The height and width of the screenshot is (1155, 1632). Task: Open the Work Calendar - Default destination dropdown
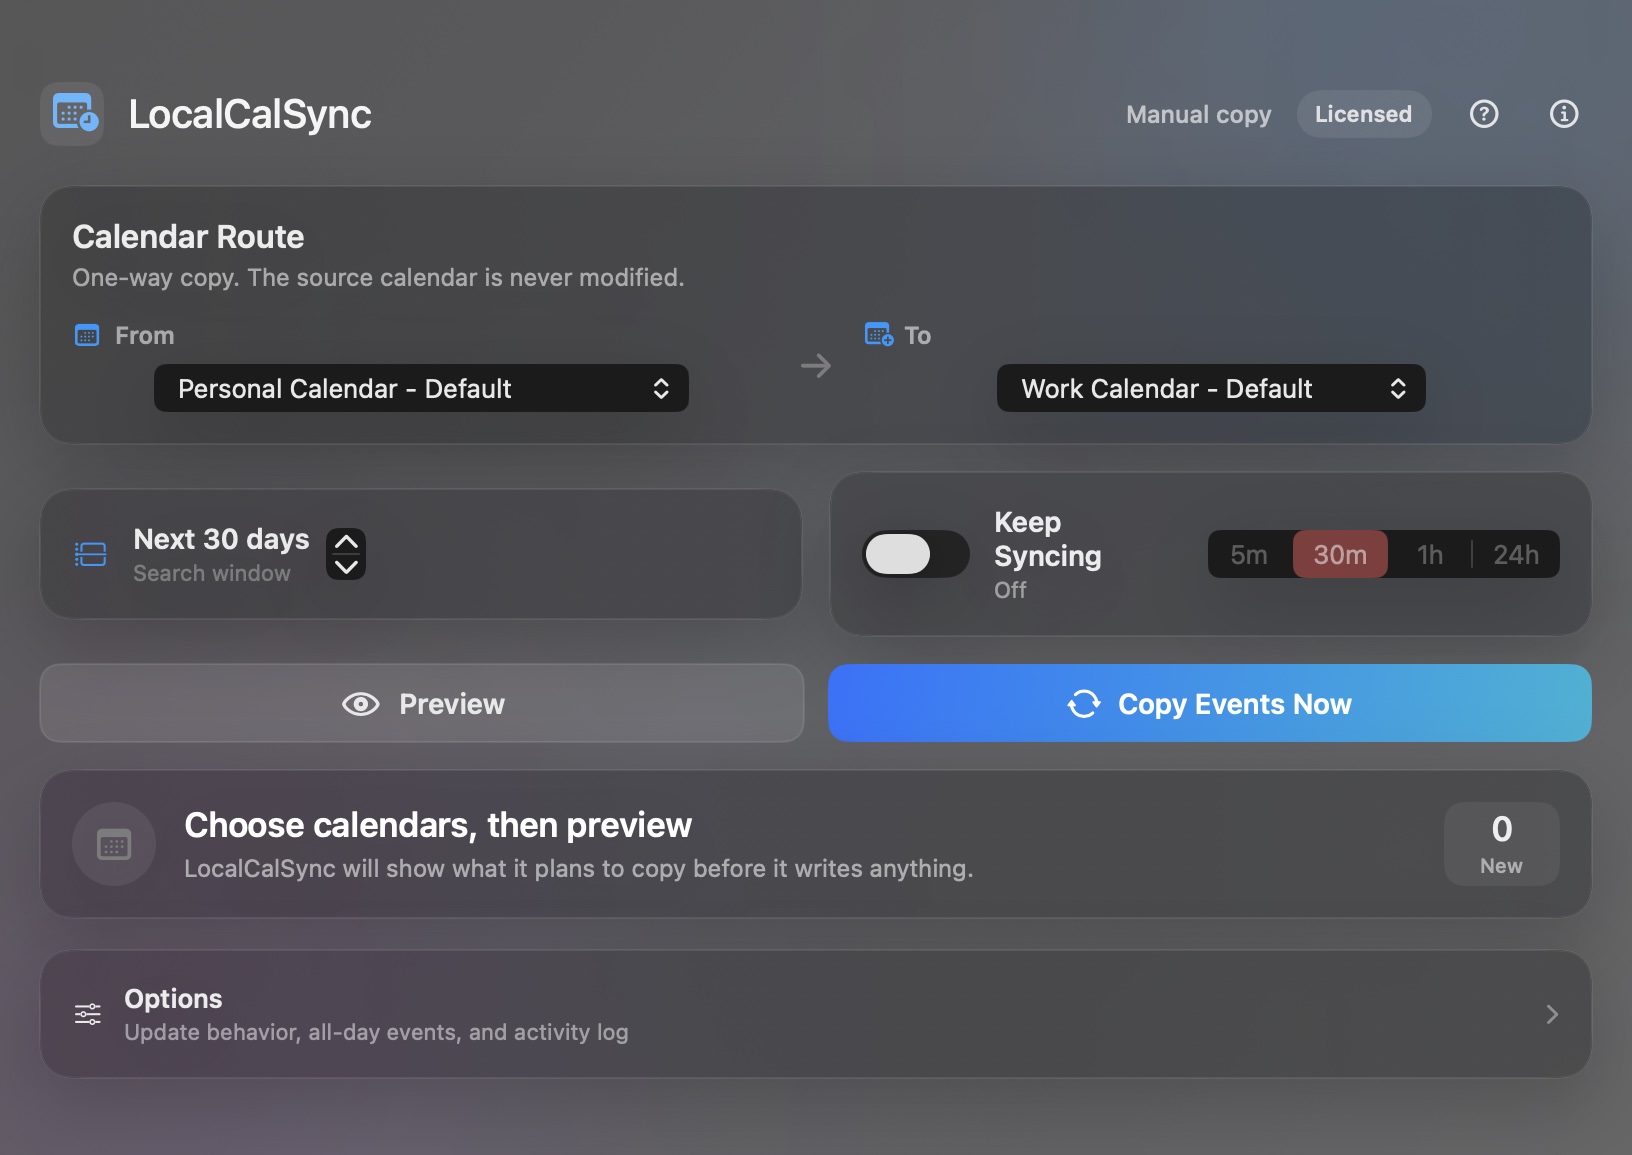tap(1211, 388)
